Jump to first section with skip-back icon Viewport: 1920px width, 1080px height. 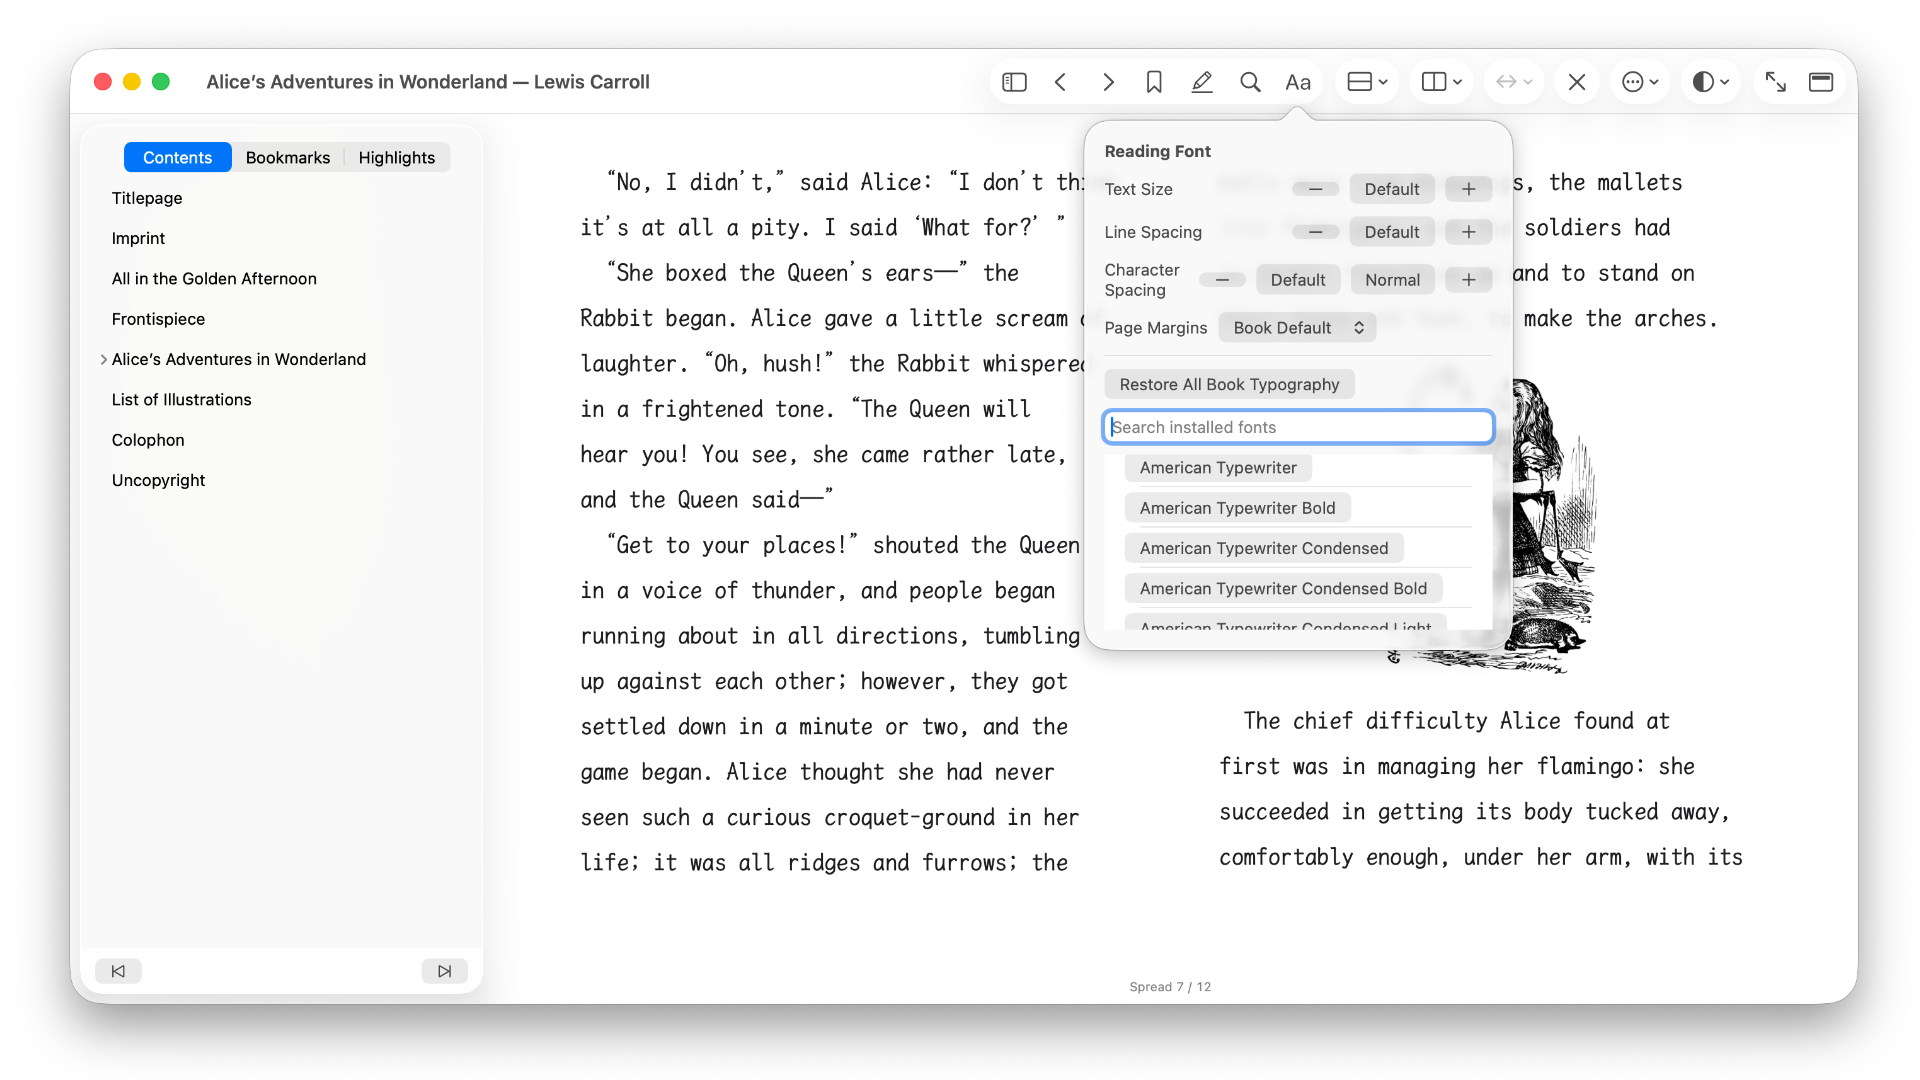click(118, 971)
